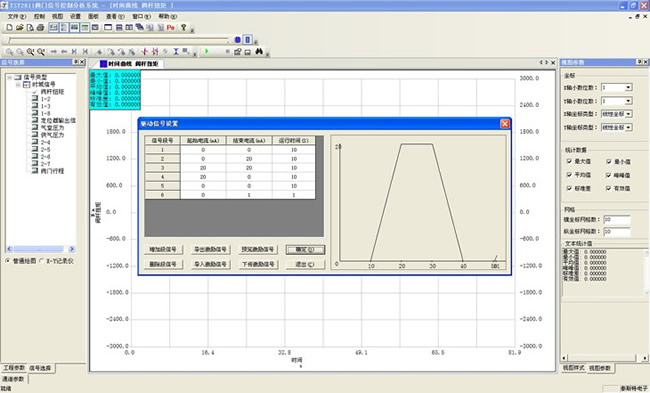
Task: Click the 确定 button in dialog
Action: coord(305,250)
